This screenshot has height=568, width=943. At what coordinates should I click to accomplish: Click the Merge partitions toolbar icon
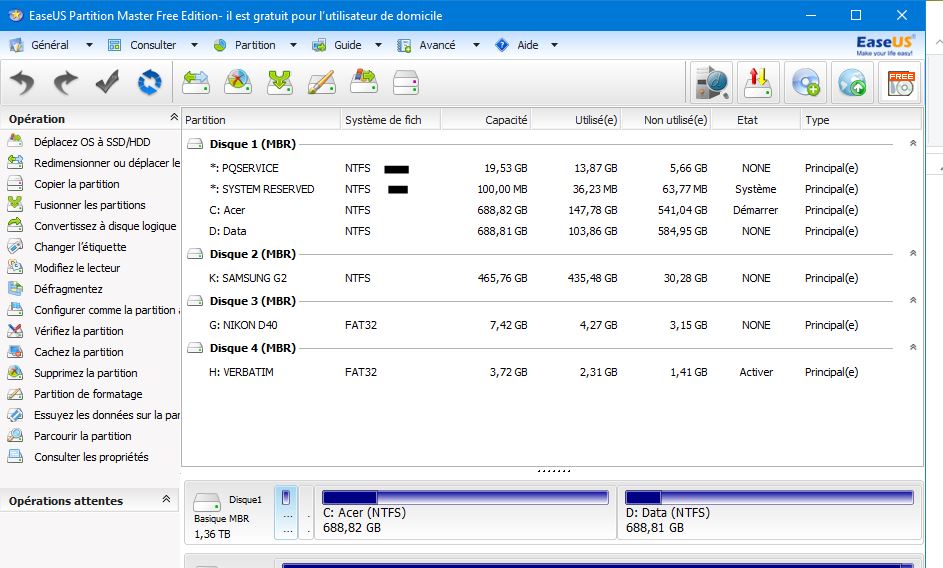(280, 82)
